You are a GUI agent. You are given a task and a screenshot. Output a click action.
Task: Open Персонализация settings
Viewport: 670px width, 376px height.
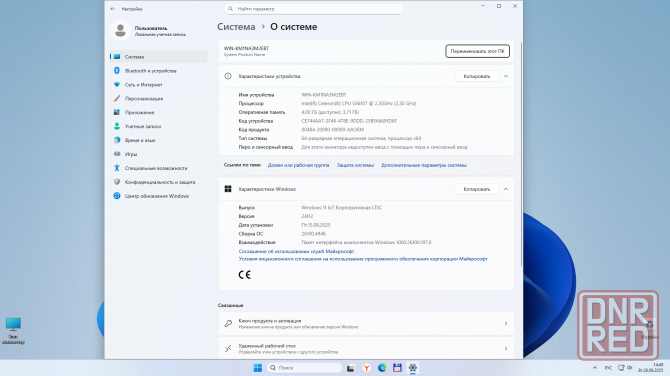click(x=159, y=98)
